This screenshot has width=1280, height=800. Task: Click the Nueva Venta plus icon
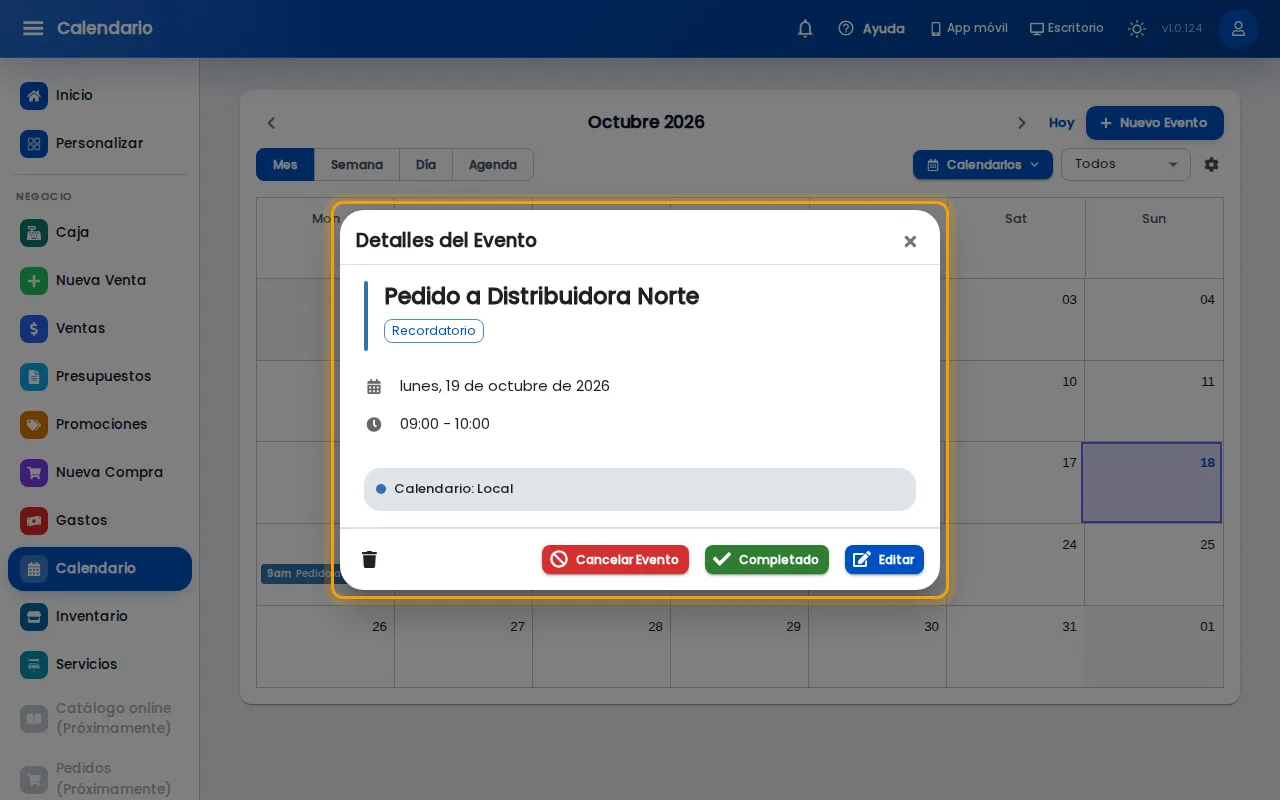(34, 281)
